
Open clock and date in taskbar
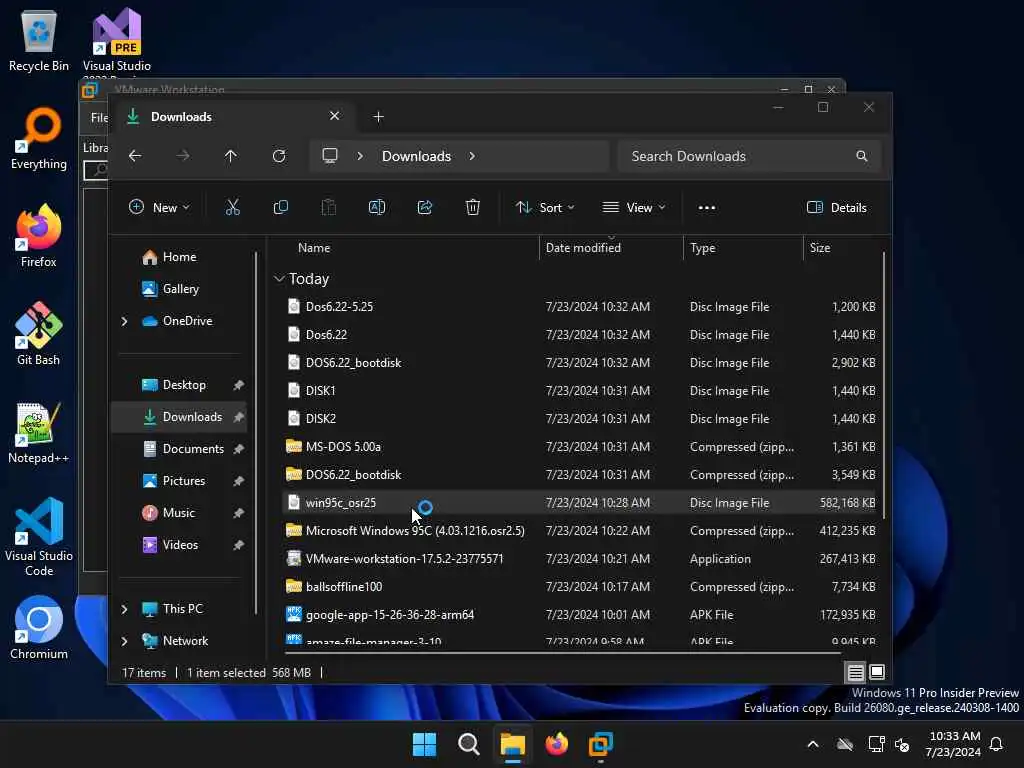click(953, 744)
